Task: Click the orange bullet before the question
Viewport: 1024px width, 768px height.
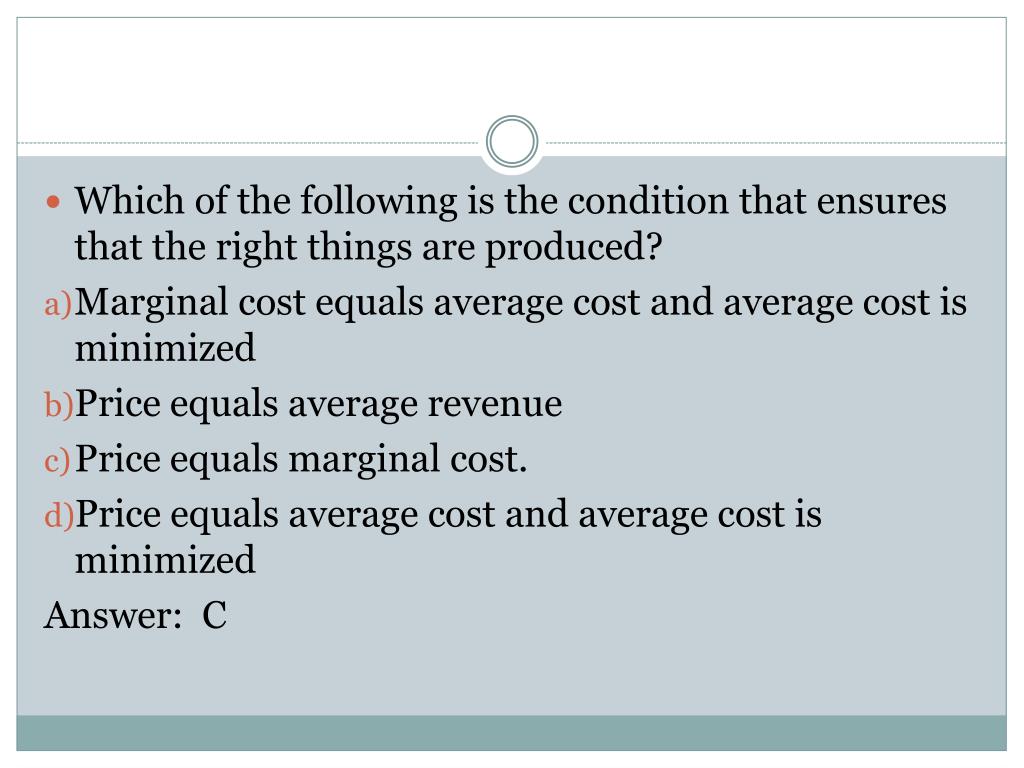Action: point(54,201)
